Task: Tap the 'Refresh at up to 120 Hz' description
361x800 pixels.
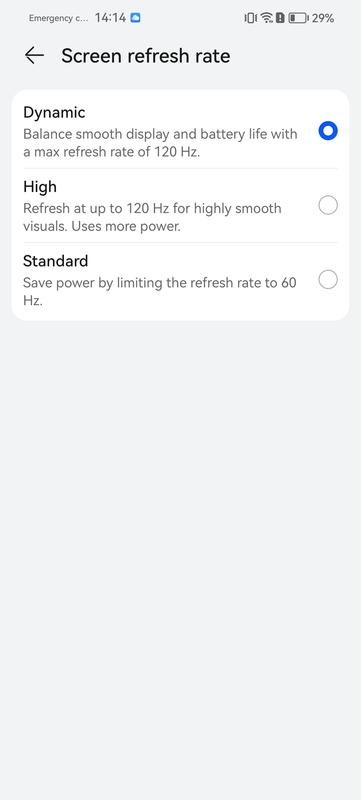Action: pyautogui.click(x=152, y=217)
